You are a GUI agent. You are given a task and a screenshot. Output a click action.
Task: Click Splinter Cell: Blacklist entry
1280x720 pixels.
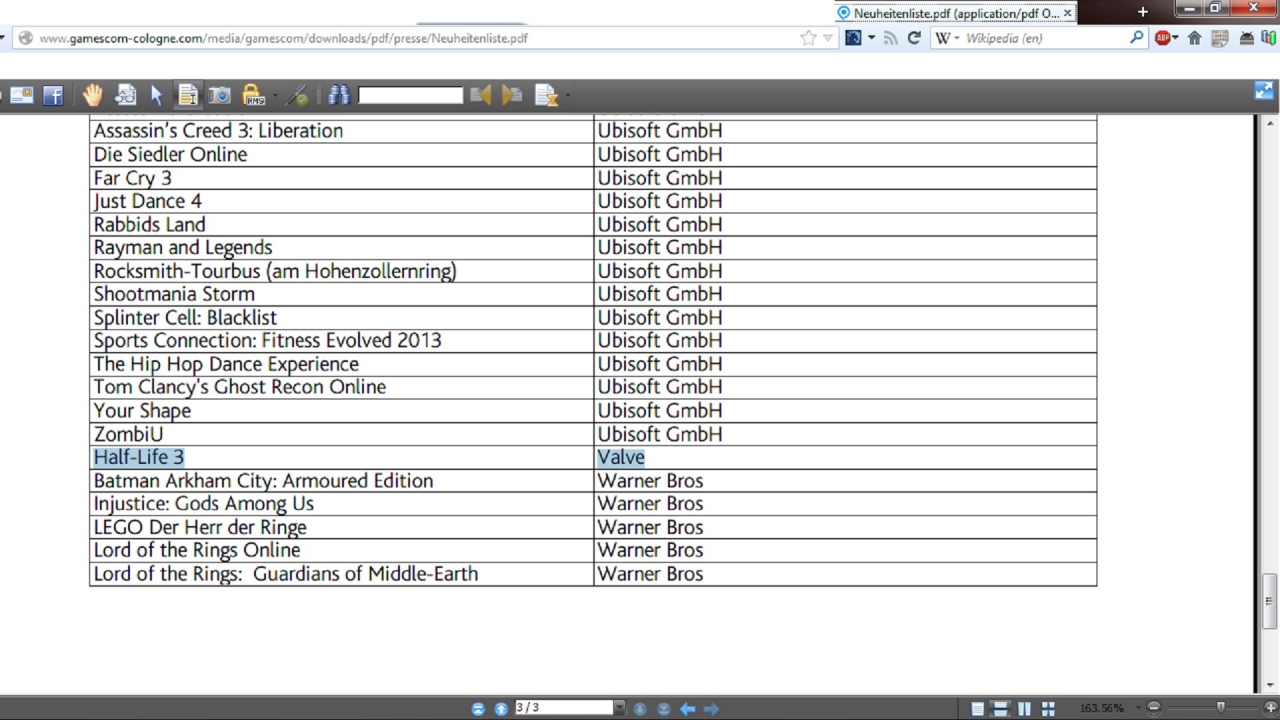185,317
